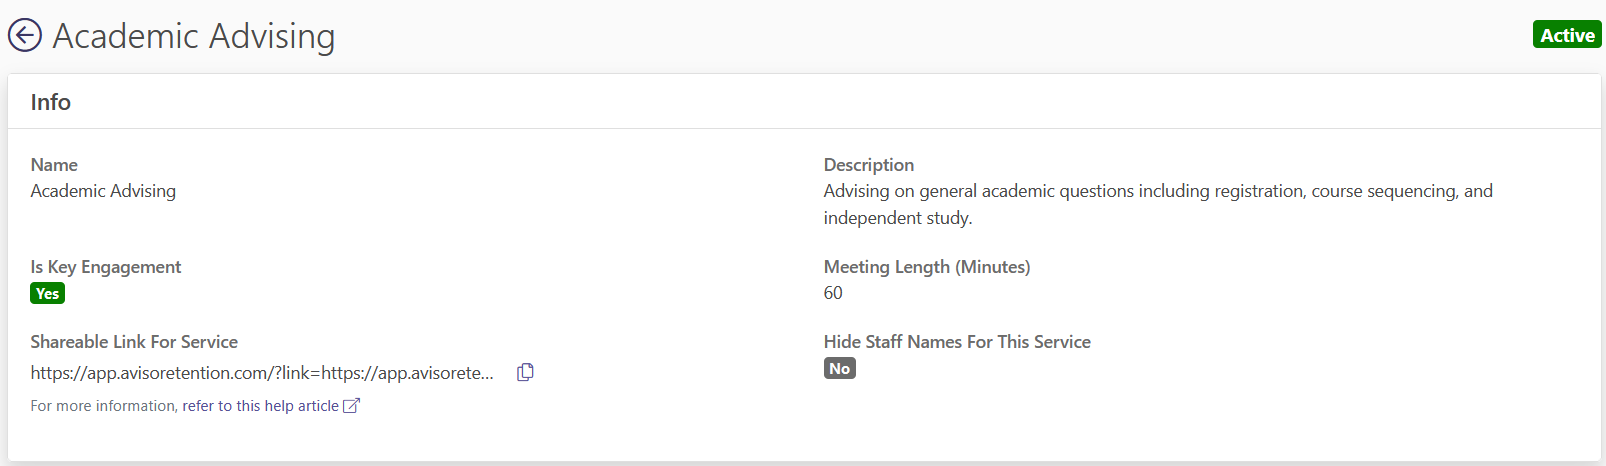This screenshot has width=1606, height=466.
Task: Open the 'refer to this help article' link
Action: click(260, 405)
